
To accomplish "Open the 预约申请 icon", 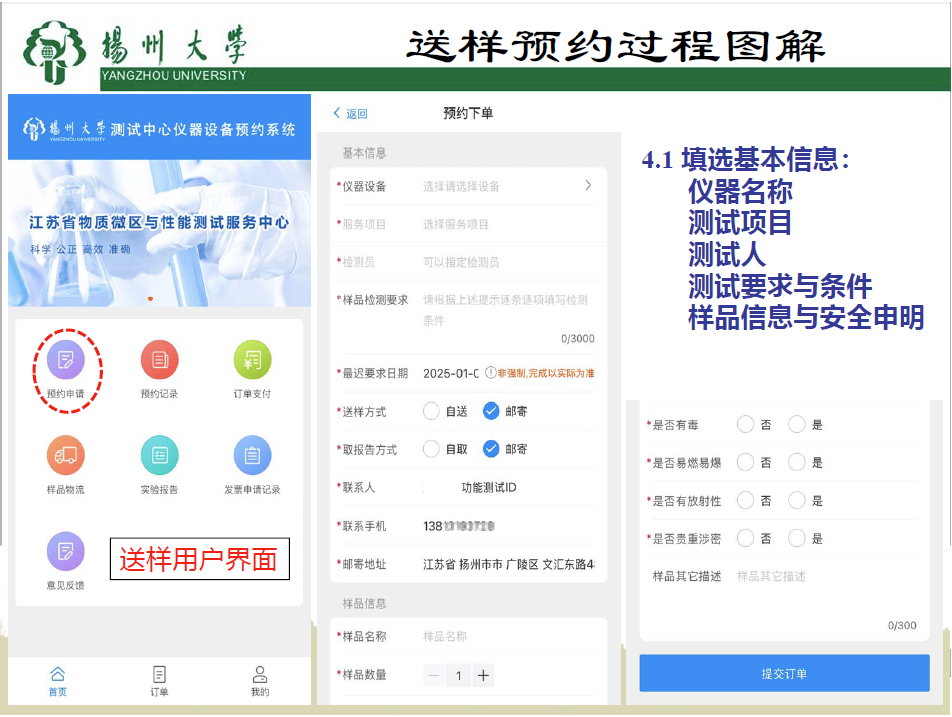I will (66, 361).
